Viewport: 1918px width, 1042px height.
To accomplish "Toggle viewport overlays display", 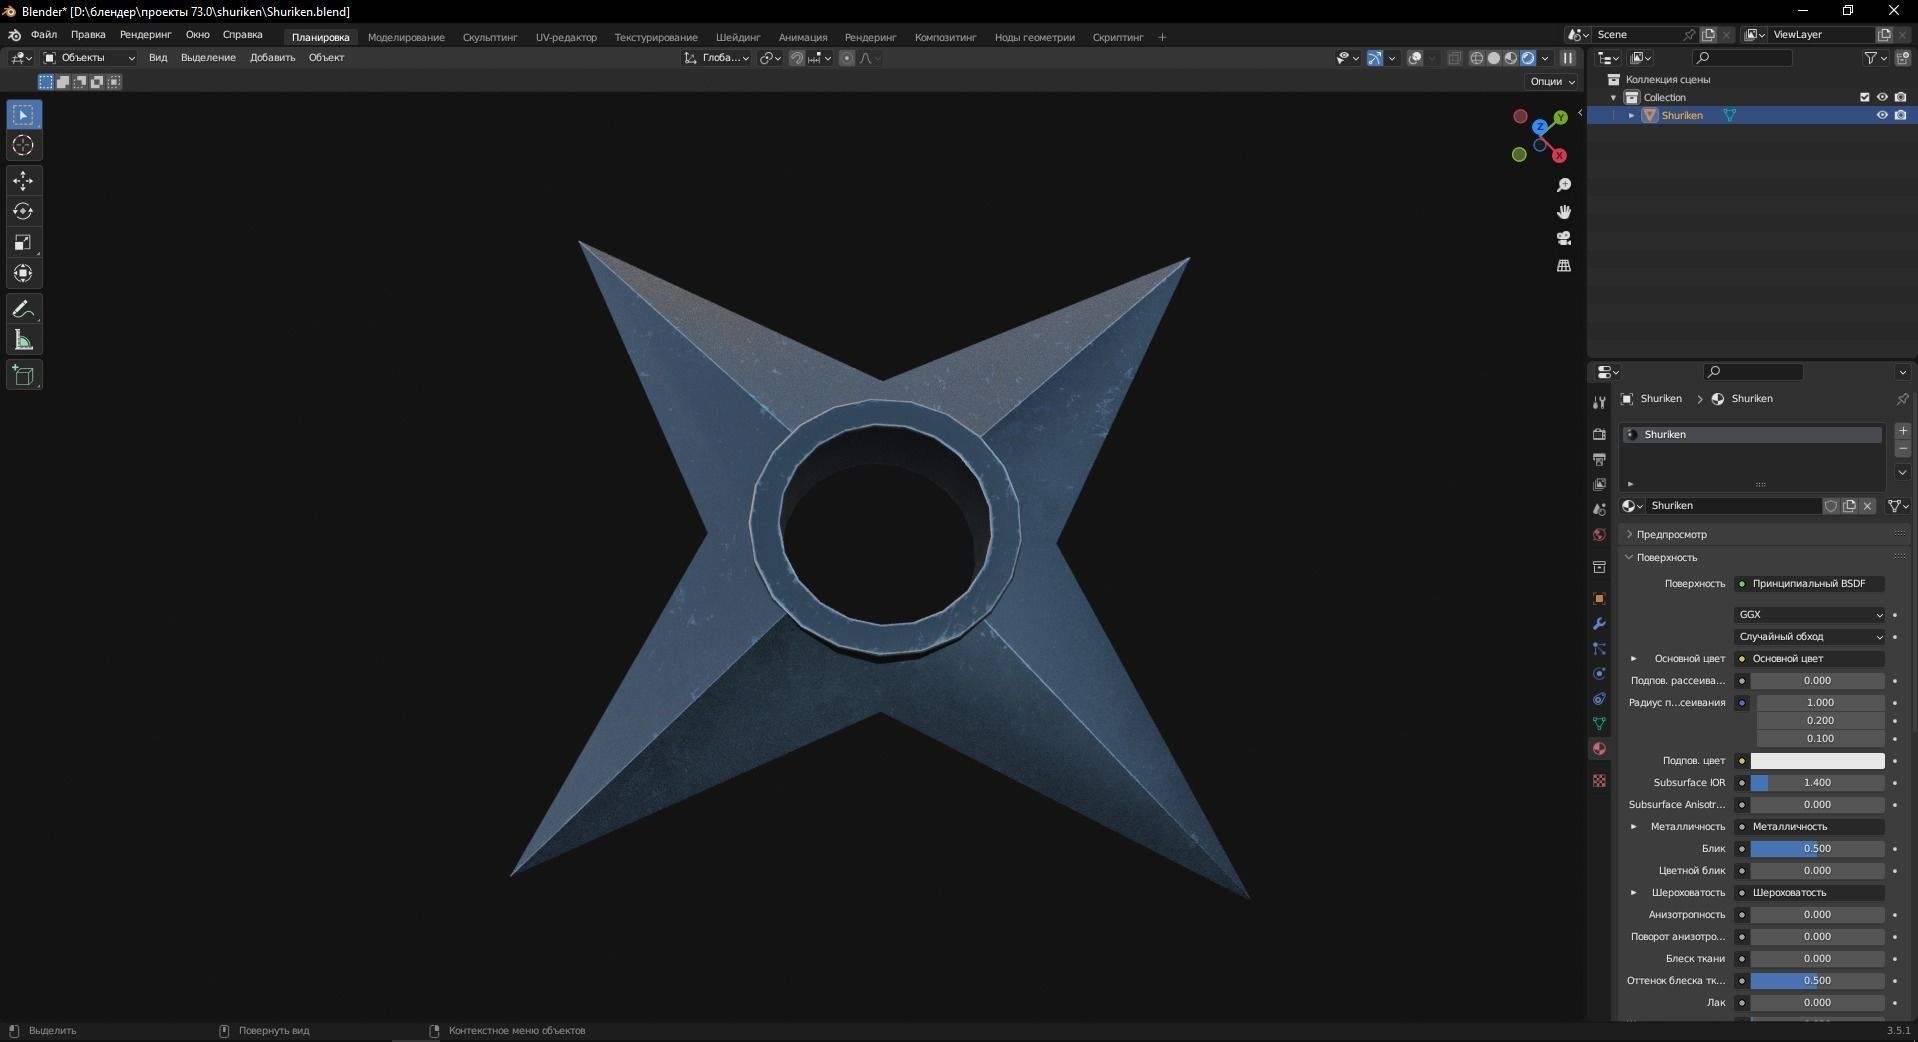I will pyautogui.click(x=1415, y=58).
